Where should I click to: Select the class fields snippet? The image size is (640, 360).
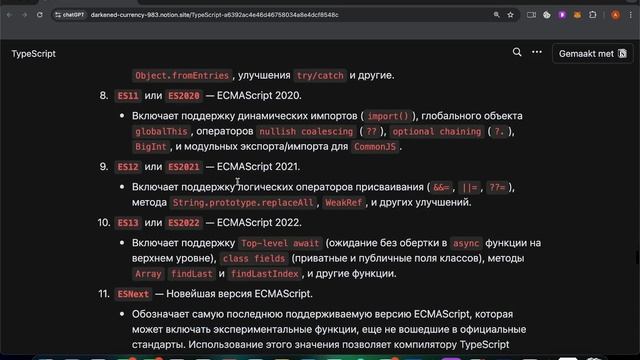point(254,259)
